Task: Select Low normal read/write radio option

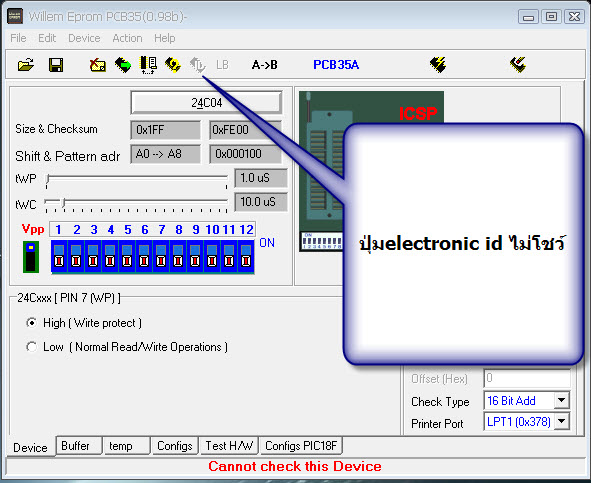Action: [32, 347]
